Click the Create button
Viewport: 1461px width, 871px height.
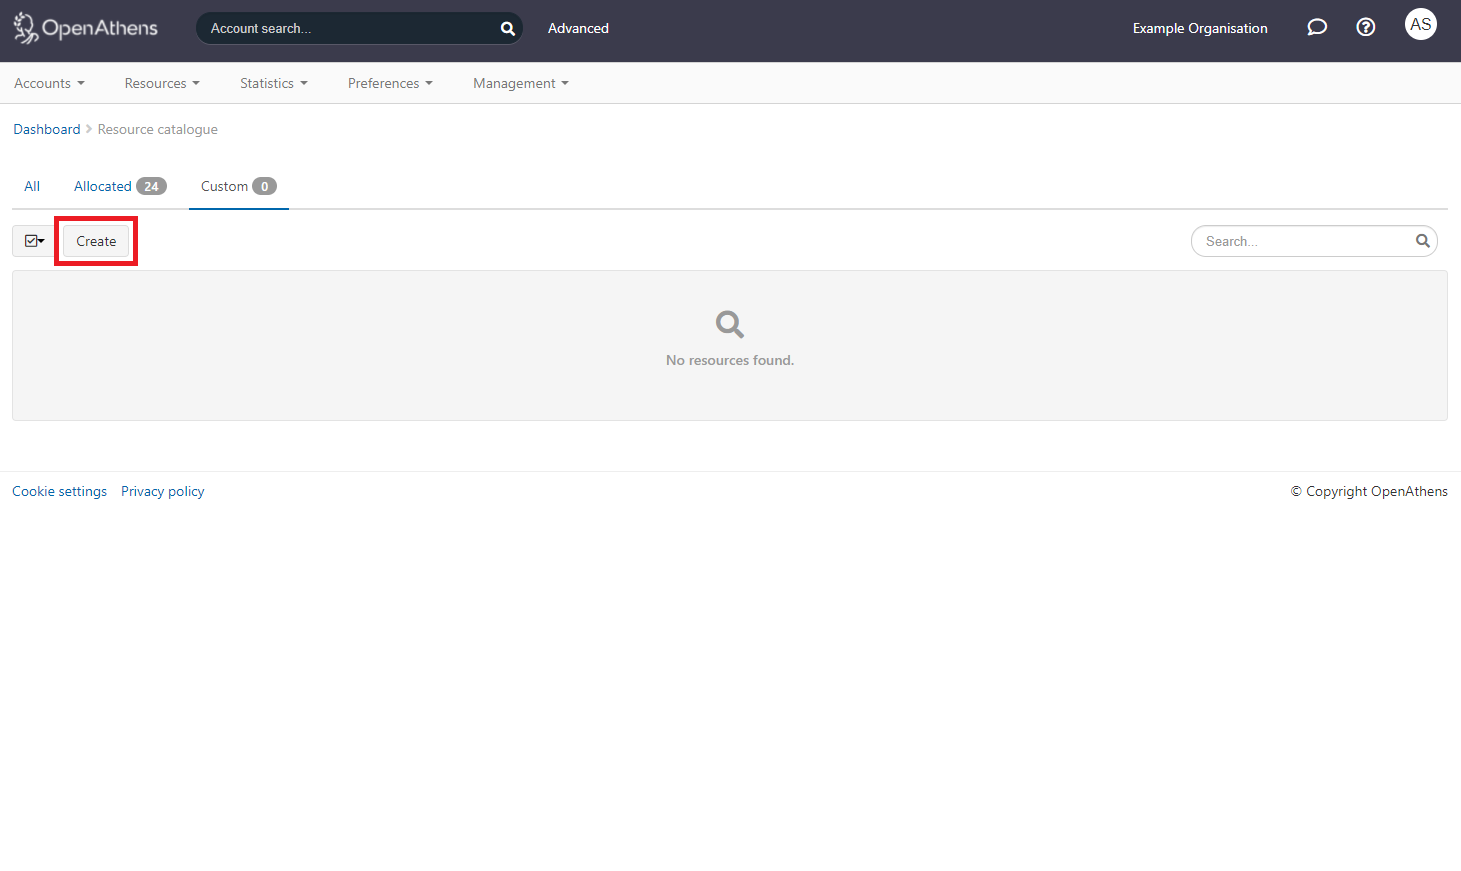pyautogui.click(x=95, y=241)
